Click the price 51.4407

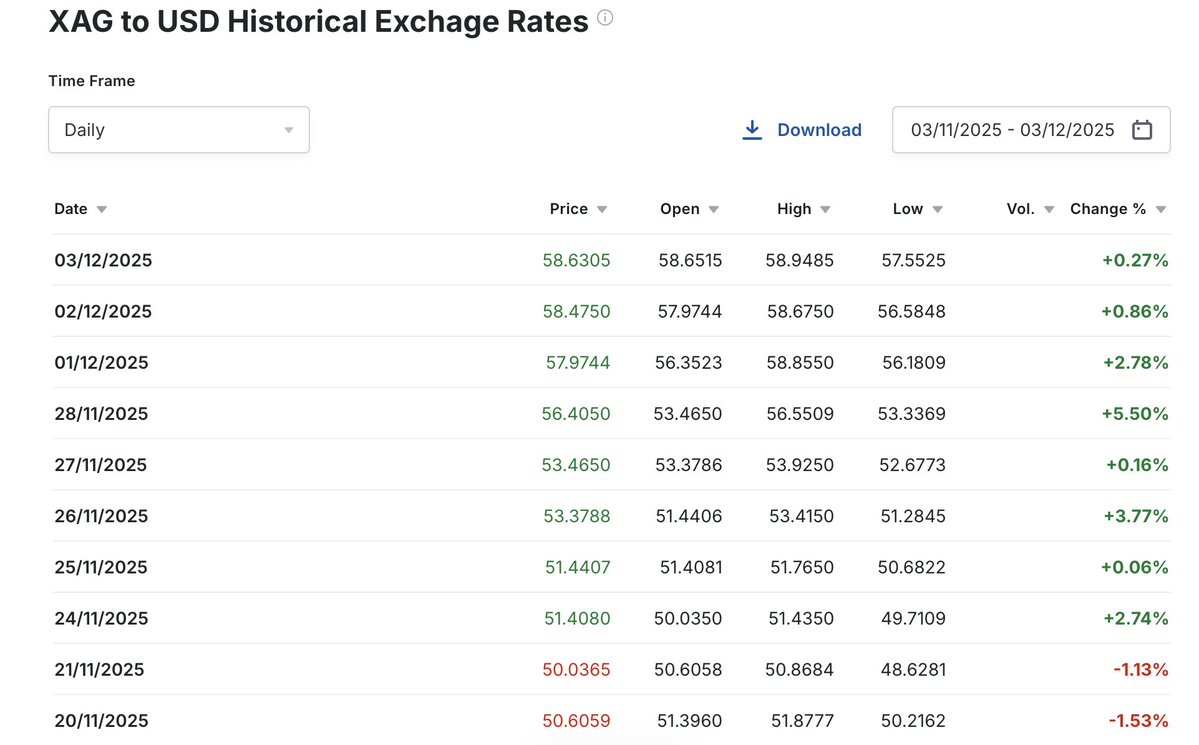pyautogui.click(x=578, y=568)
